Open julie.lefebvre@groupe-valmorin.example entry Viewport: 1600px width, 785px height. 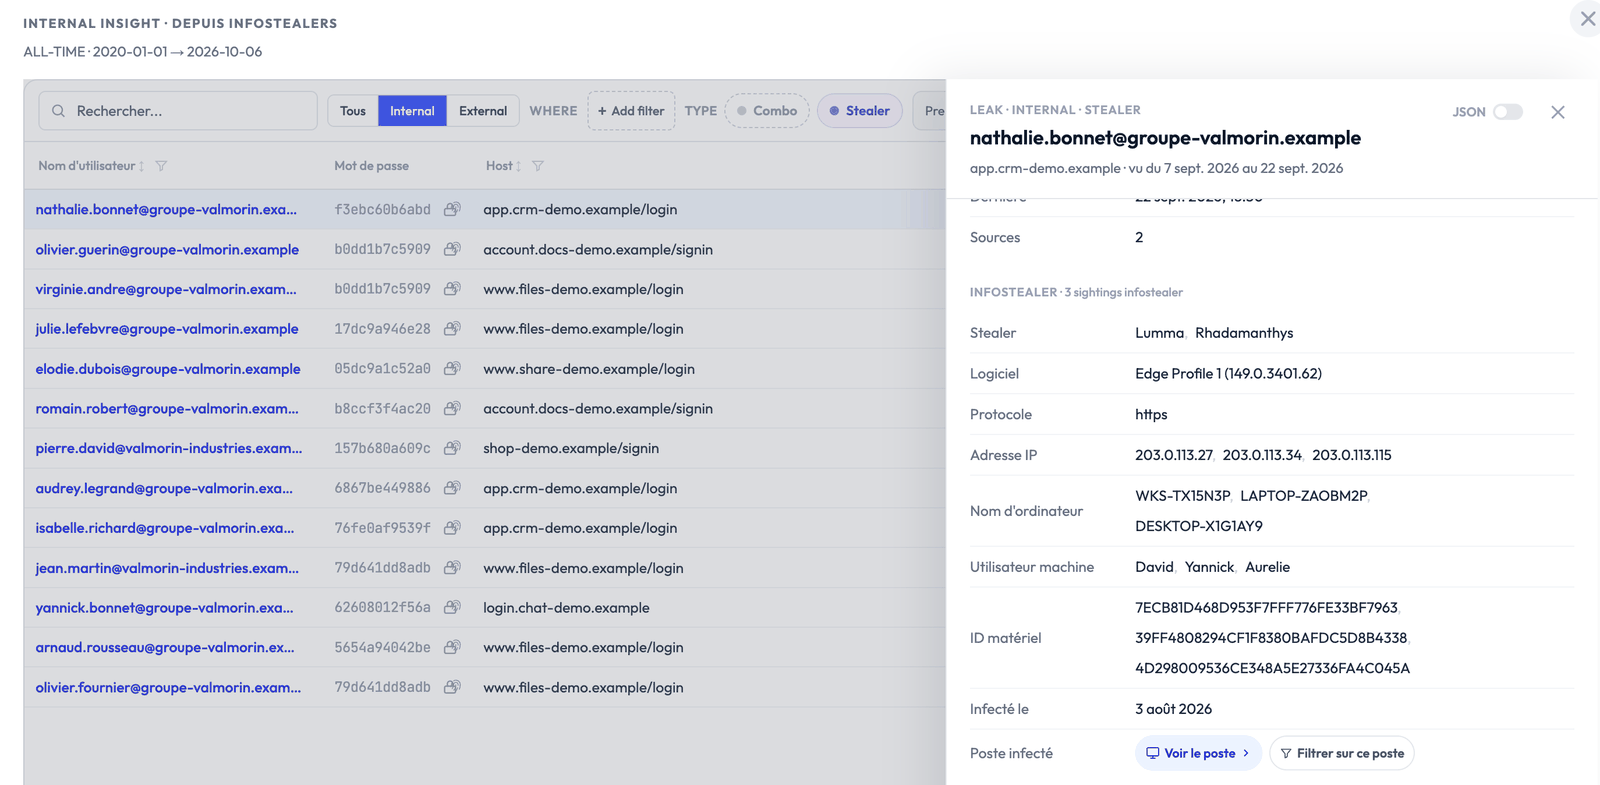[x=167, y=328]
